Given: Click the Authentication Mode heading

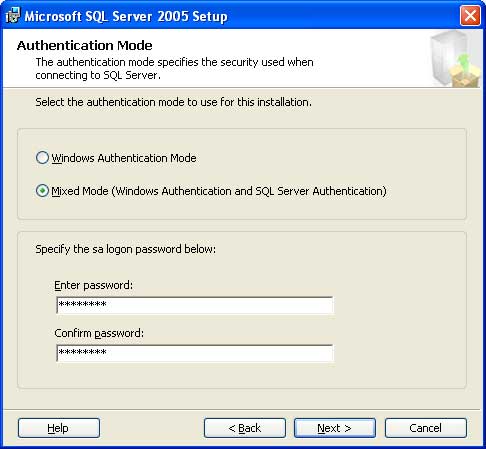Looking at the screenshot, I should click(x=85, y=45).
